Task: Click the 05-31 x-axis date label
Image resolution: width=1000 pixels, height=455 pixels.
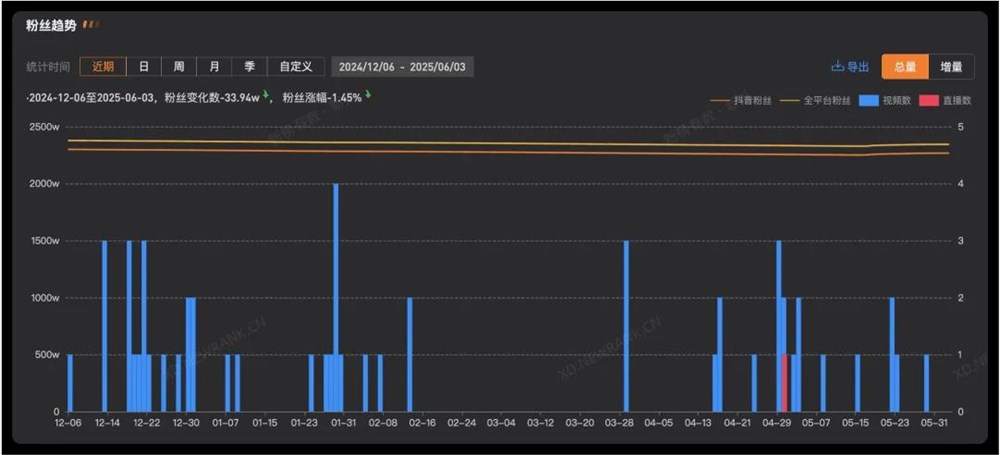Action: [x=934, y=422]
